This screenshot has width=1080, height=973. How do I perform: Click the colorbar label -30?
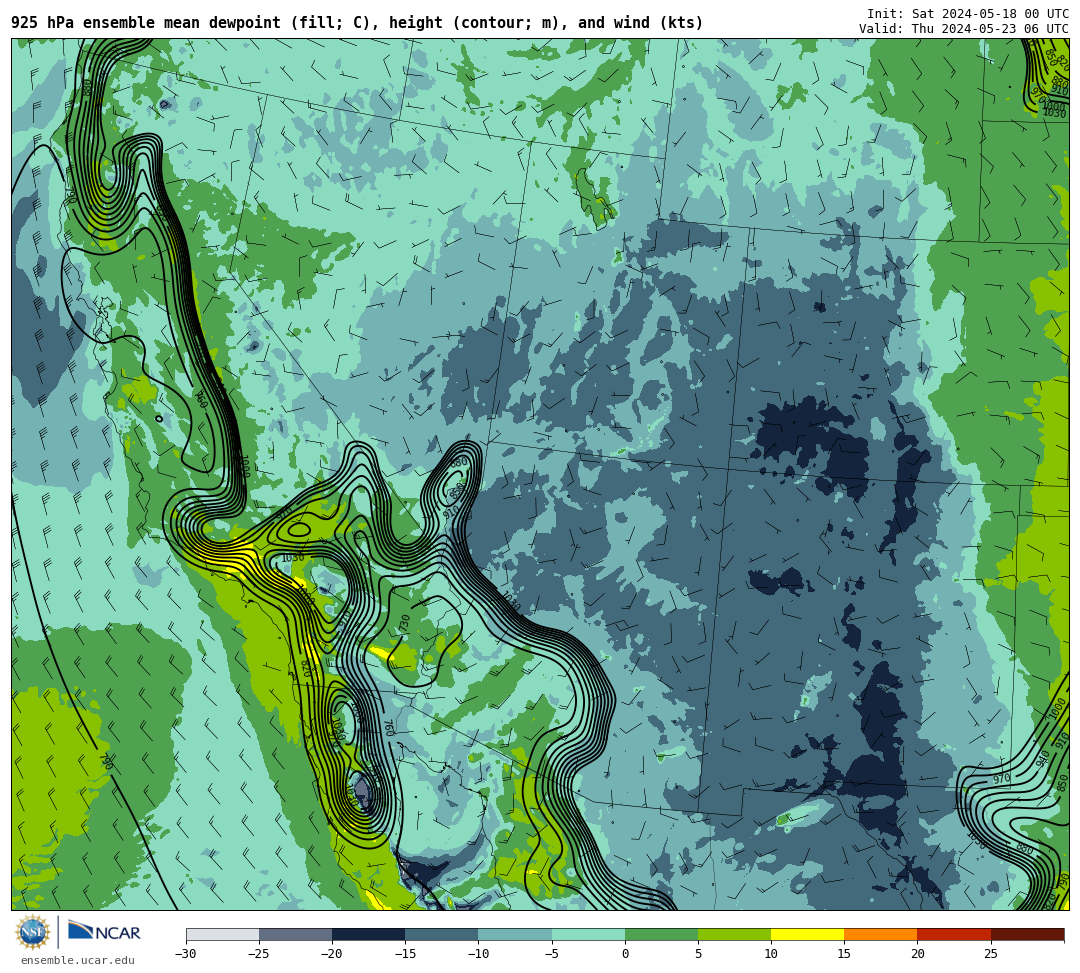coord(186,954)
